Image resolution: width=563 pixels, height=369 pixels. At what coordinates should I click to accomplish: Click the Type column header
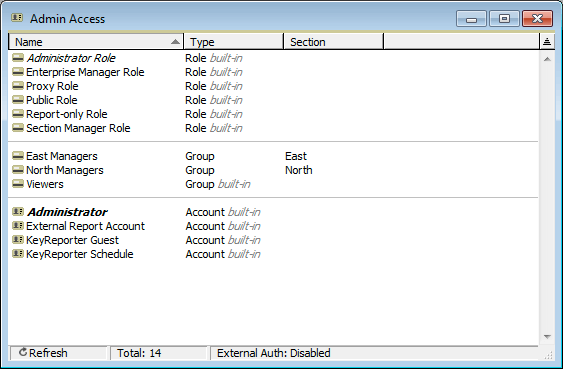[233, 42]
